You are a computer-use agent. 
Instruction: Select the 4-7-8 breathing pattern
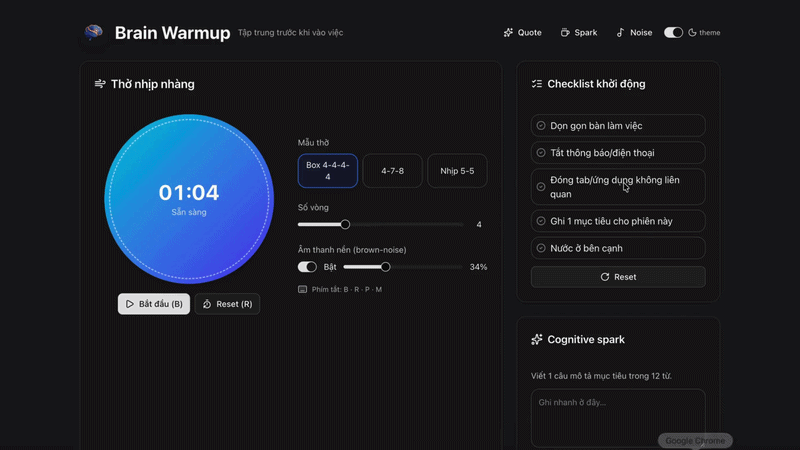point(392,171)
